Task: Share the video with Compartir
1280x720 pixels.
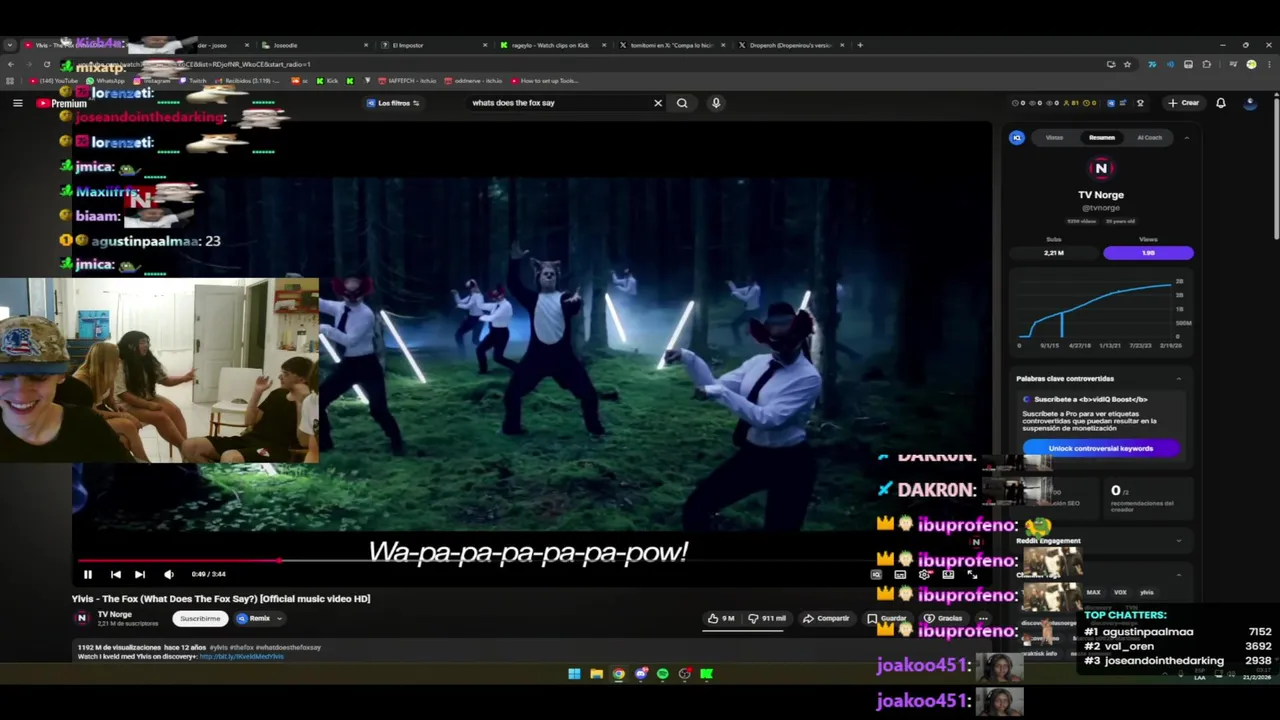Action: pos(826,618)
